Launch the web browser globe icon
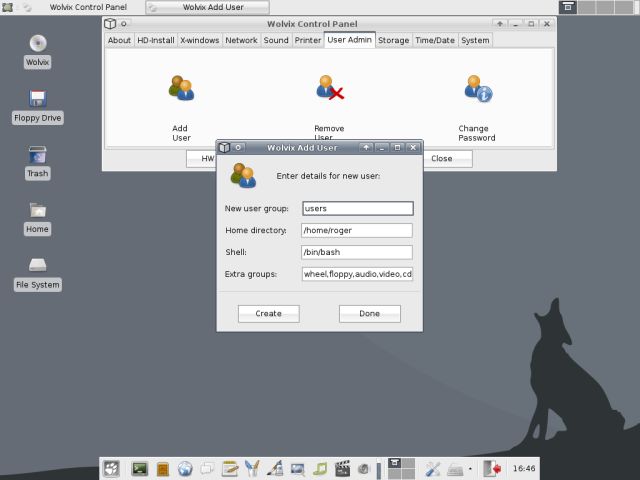The image size is (640, 480). pos(185,469)
